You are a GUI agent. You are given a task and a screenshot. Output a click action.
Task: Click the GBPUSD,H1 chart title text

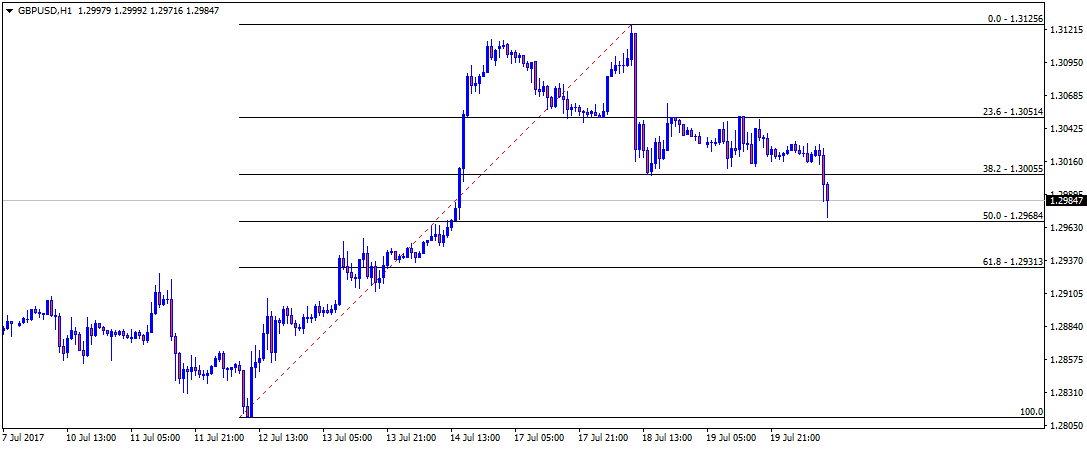pyautogui.click(x=46, y=10)
